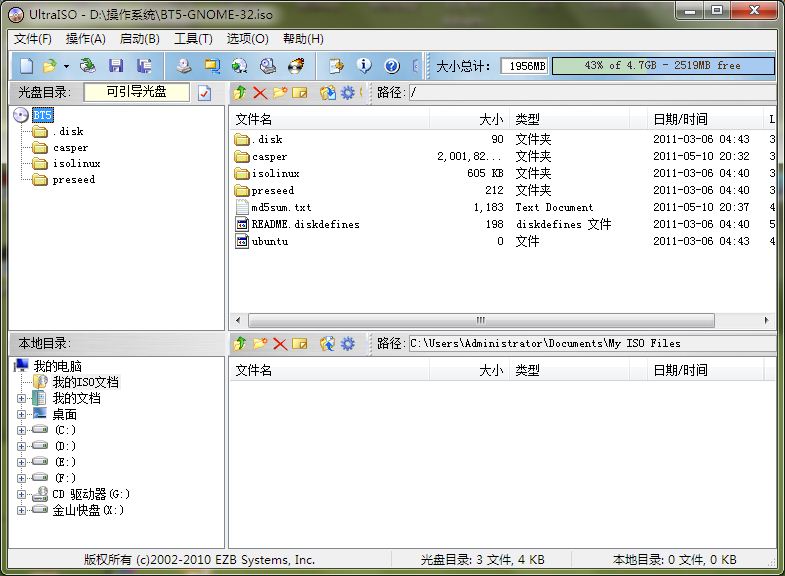This screenshot has height=576, width=785.
Task: Expand the (E:) drive node
Action: point(21,462)
